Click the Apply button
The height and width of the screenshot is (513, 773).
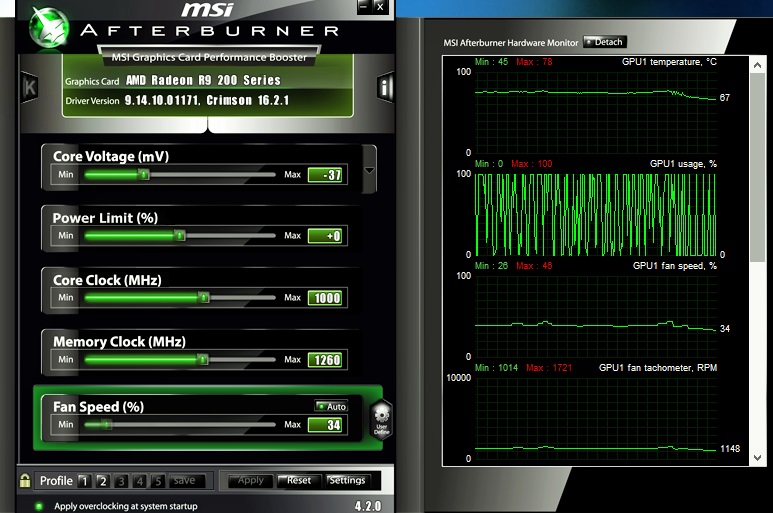pyautogui.click(x=250, y=480)
